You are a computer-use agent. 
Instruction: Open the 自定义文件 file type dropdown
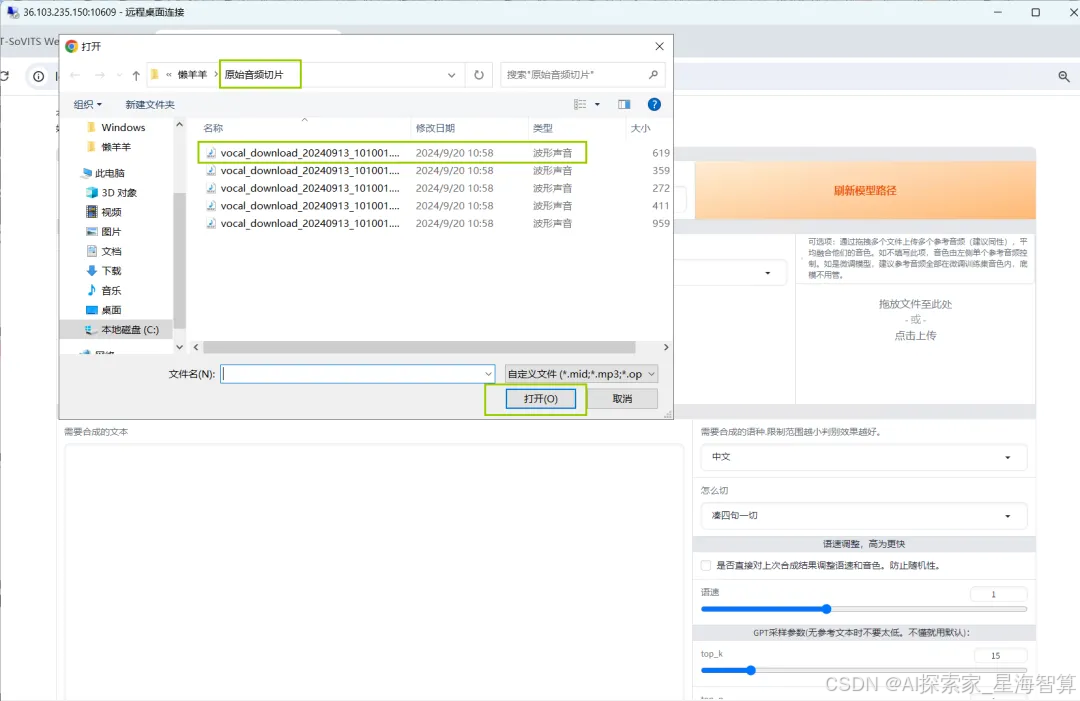click(x=577, y=372)
